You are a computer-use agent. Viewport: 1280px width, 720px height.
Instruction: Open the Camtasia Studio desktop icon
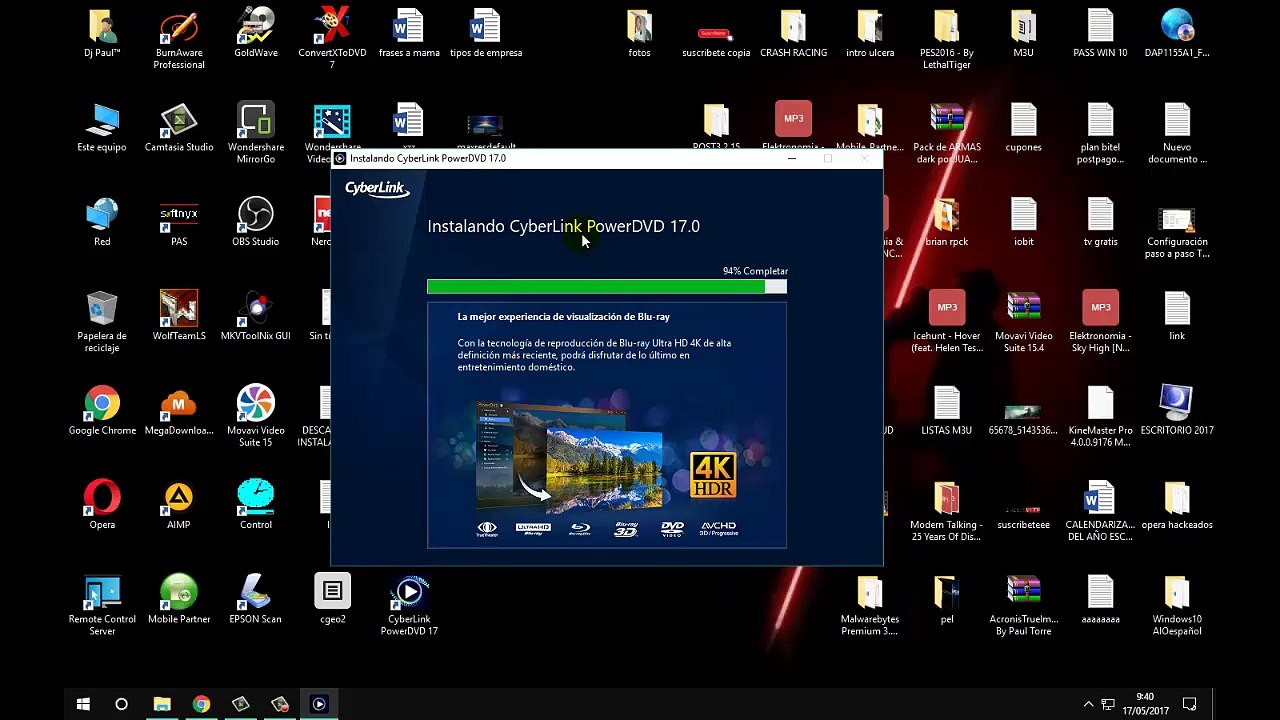(179, 128)
